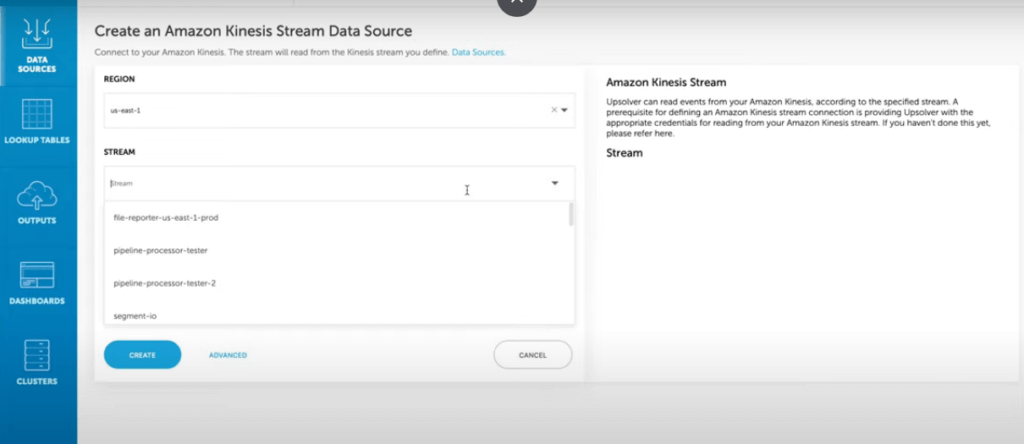Click the us-east-1 region value
Viewport: 1024px width, 444px height.
click(125, 110)
